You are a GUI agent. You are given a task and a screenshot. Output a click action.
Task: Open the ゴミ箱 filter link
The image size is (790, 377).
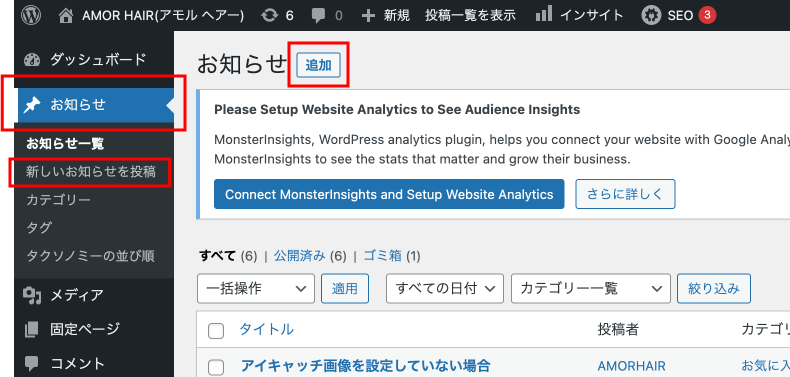point(382,257)
